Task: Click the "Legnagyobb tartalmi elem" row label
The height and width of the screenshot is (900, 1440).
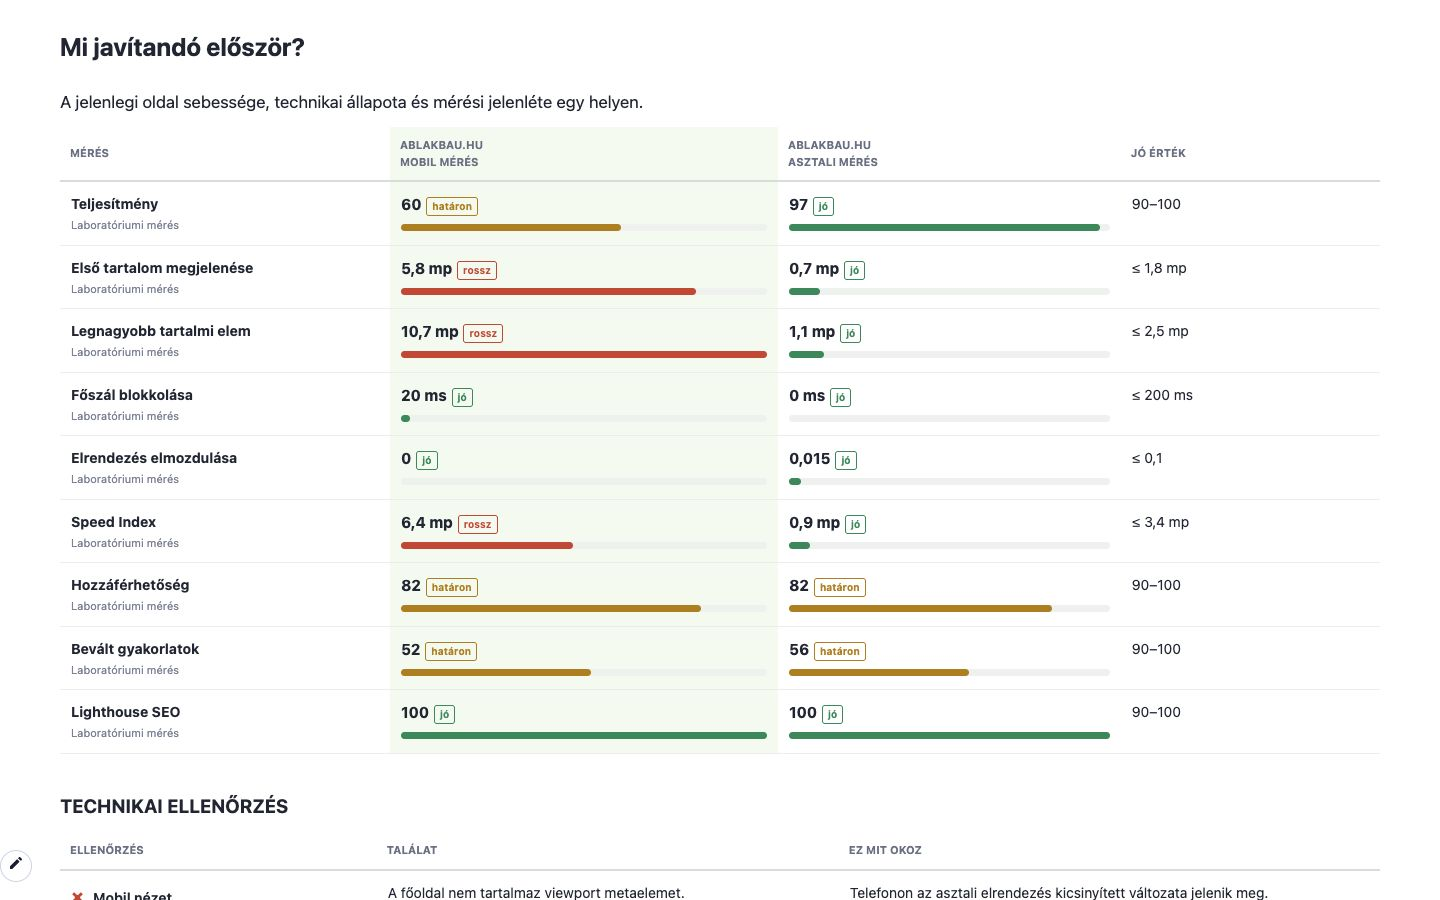Action: [x=161, y=331]
